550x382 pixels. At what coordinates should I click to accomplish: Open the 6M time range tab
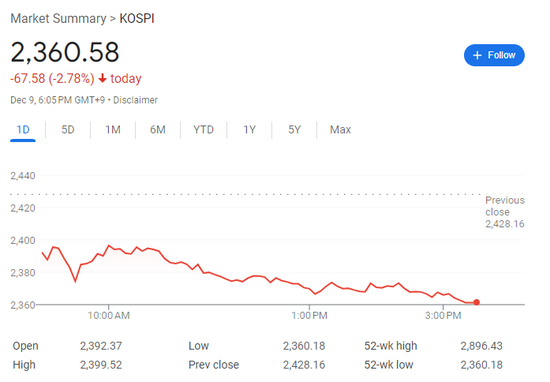click(158, 130)
